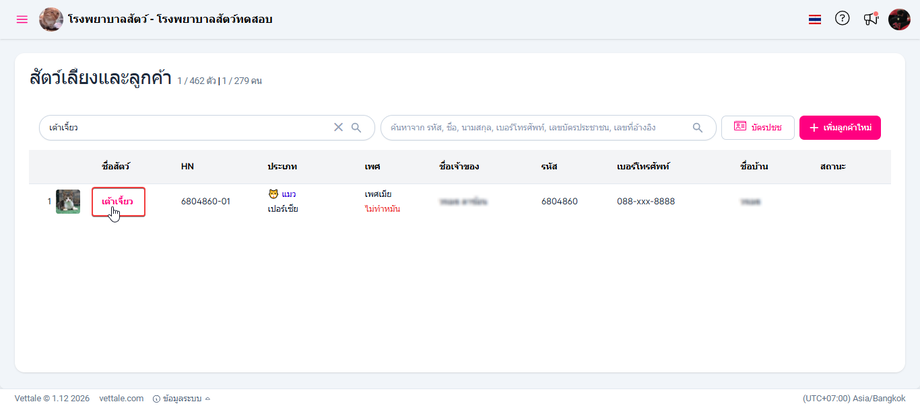Open the help question-mark icon
The image size is (920, 408).
point(842,19)
